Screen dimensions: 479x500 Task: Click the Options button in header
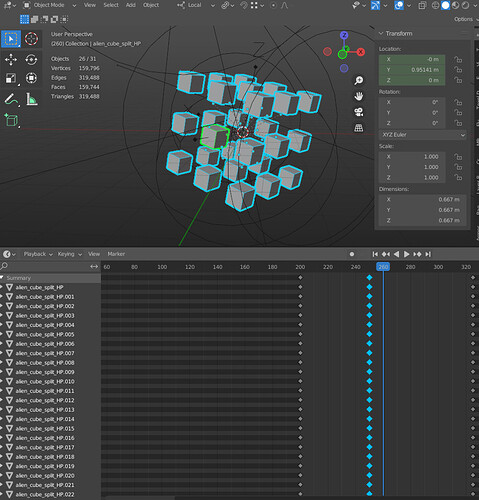(x=463, y=19)
